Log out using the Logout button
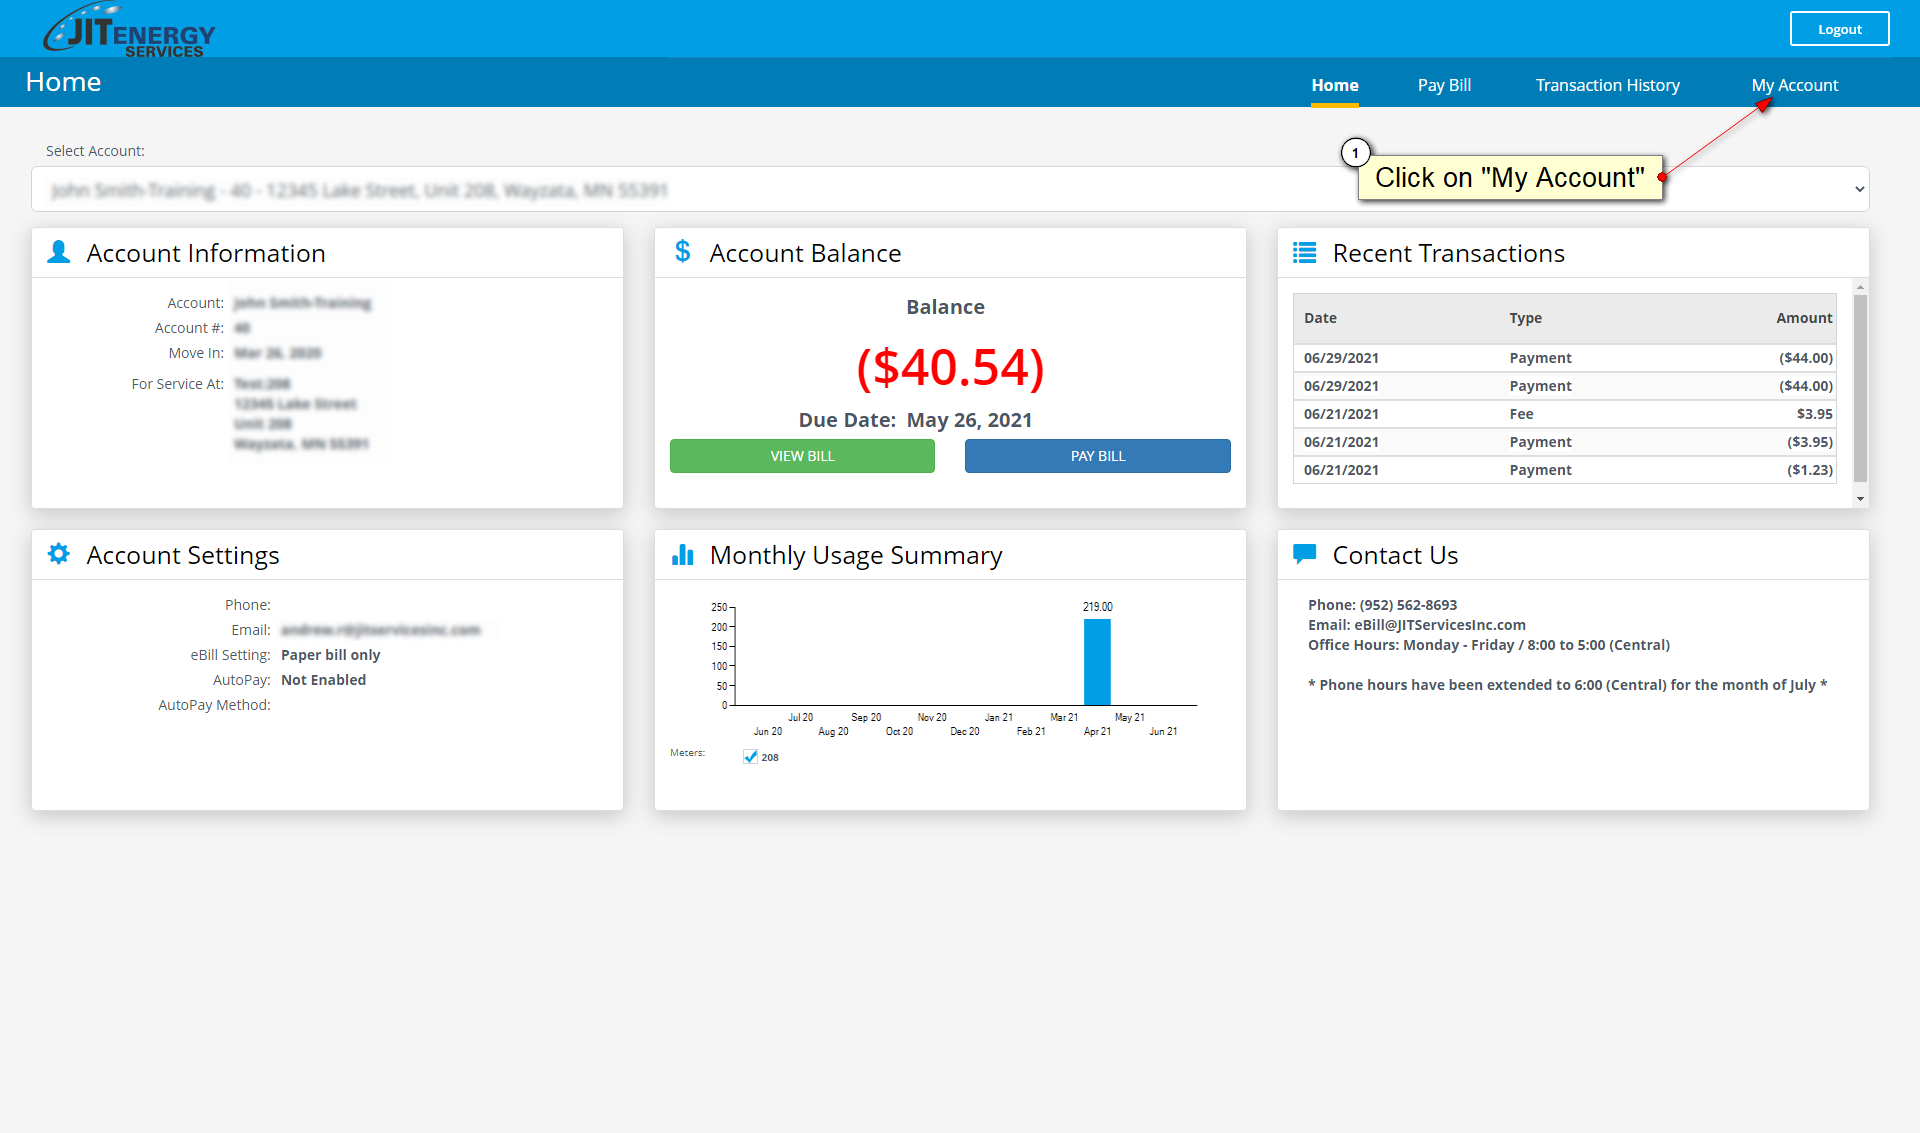The height and width of the screenshot is (1133, 1920). click(x=1839, y=29)
